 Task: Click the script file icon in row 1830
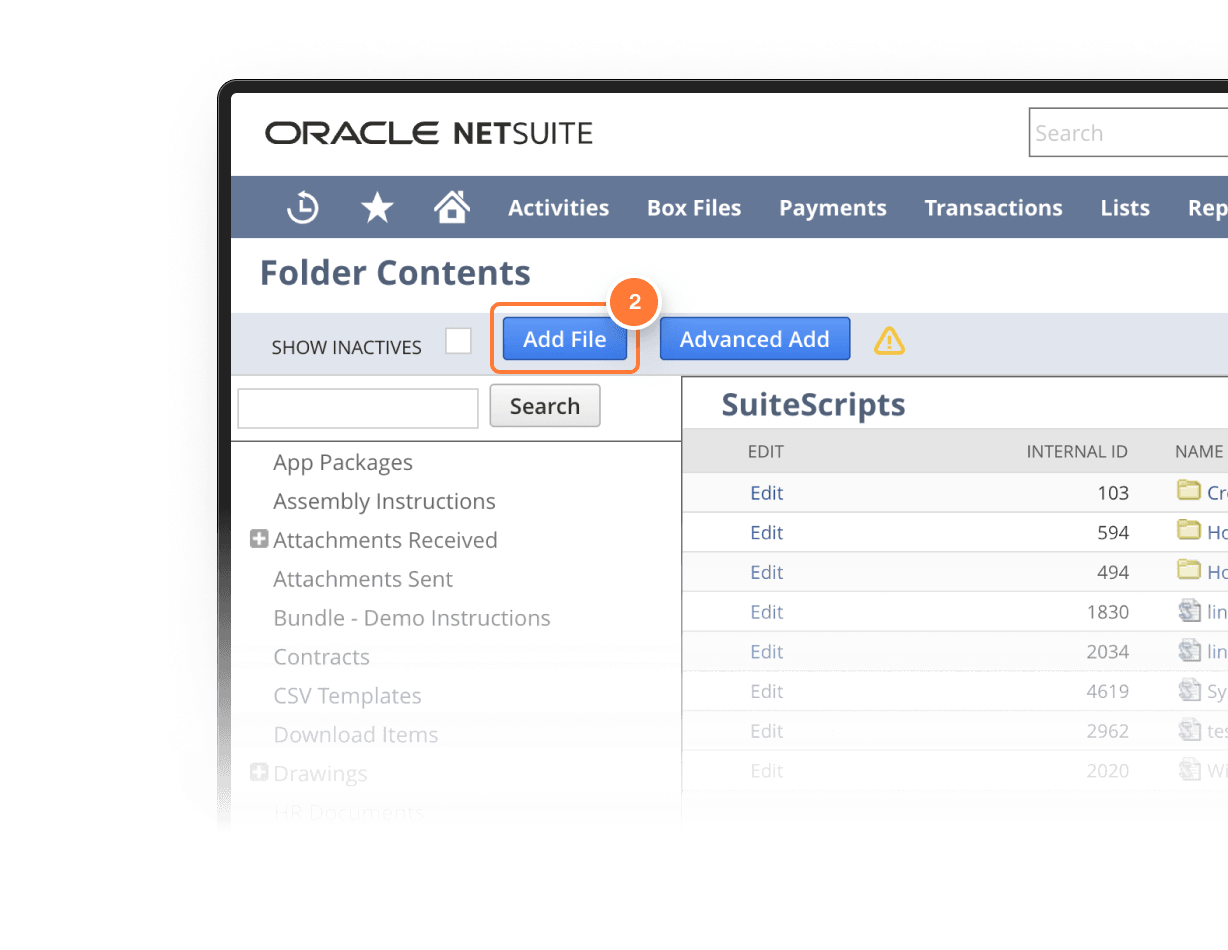tap(1189, 610)
